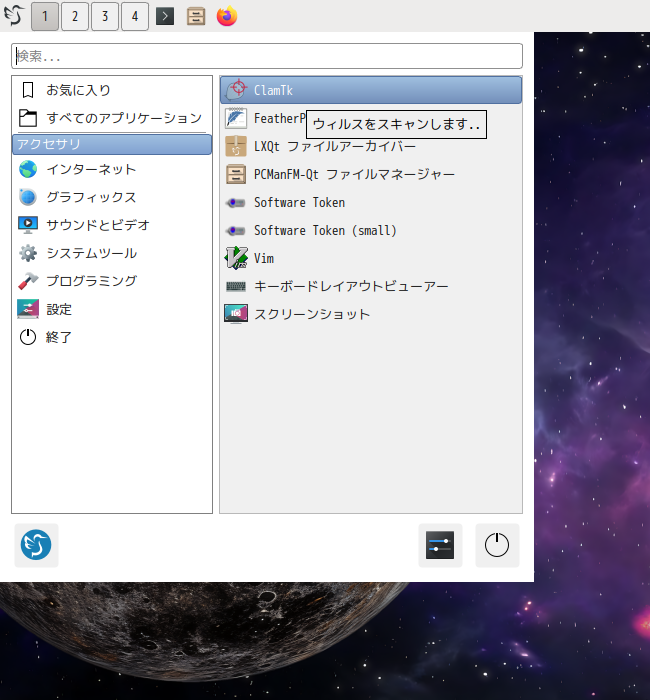The width and height of the screenshot is (650, 700).
Task: Open the 設定 category
Action: (x=112, y=309)
